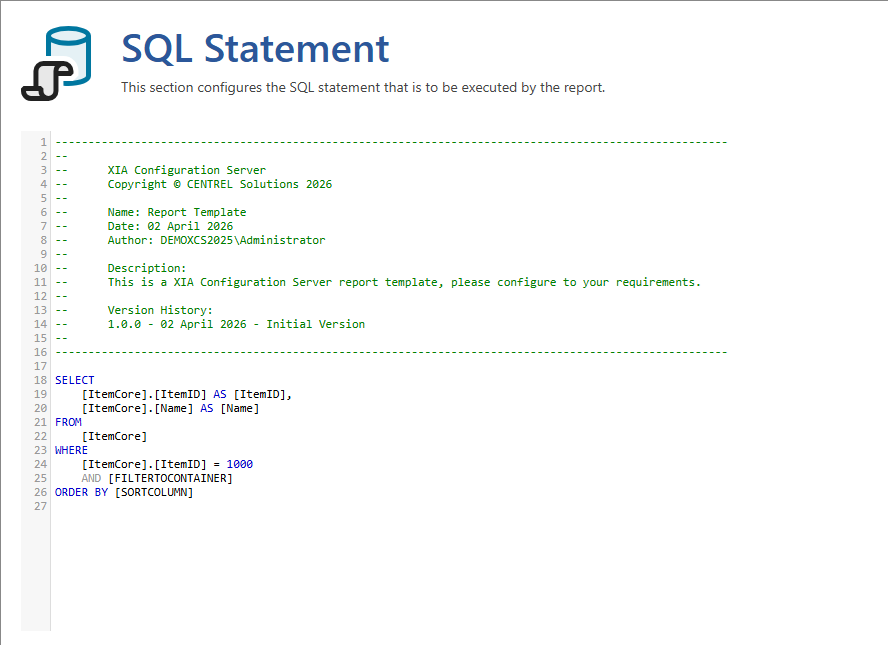
Task: Click the SQL Statement heading
Action: click(x=255, y=49)
